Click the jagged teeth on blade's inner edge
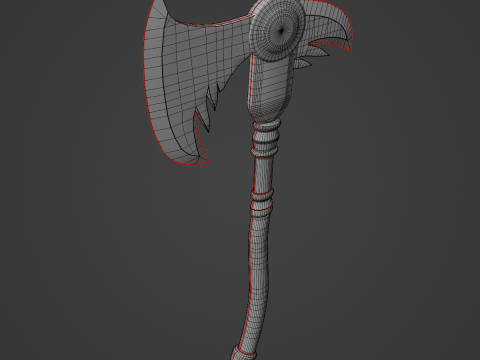The image size is (480, 360). 208,108
